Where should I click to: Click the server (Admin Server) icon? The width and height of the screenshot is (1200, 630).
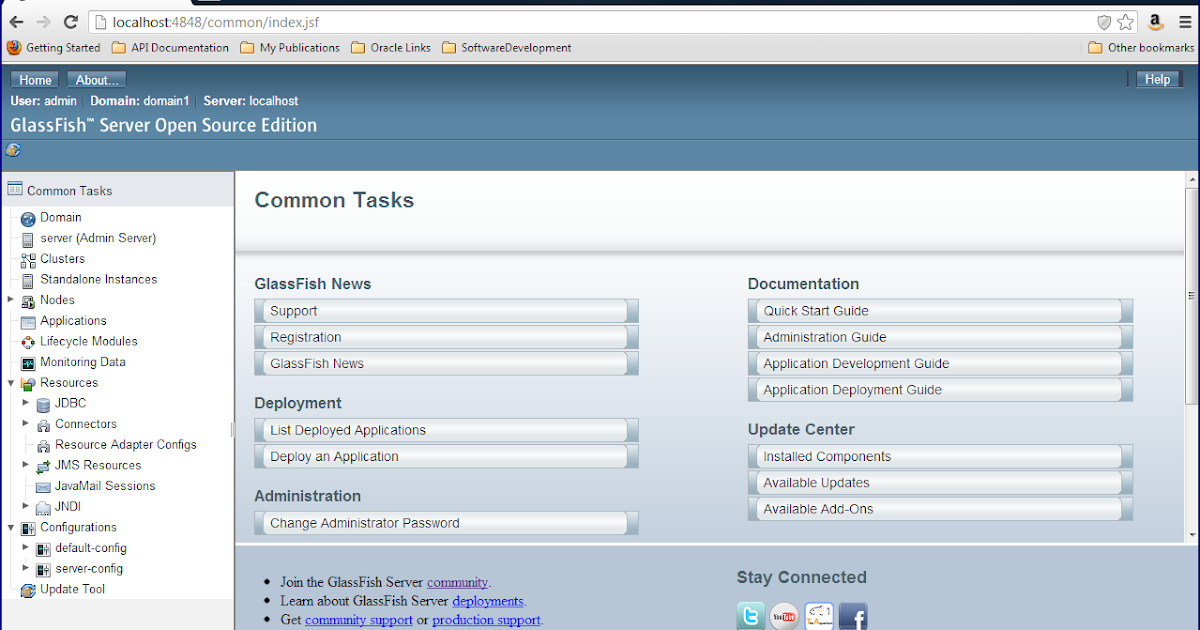coord(26,238)
